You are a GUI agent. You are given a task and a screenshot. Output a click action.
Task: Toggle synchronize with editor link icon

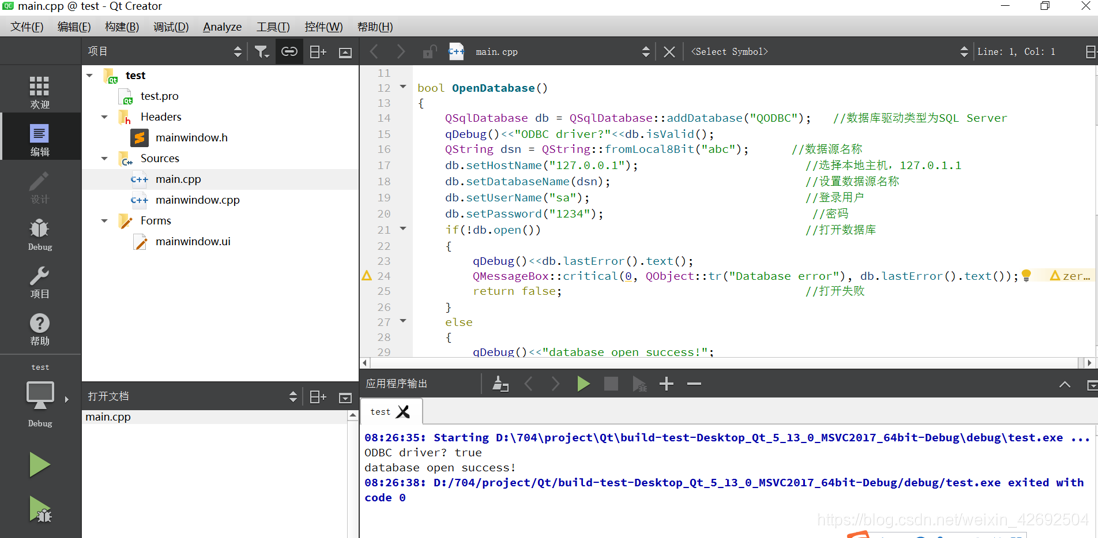pos(289,51)
